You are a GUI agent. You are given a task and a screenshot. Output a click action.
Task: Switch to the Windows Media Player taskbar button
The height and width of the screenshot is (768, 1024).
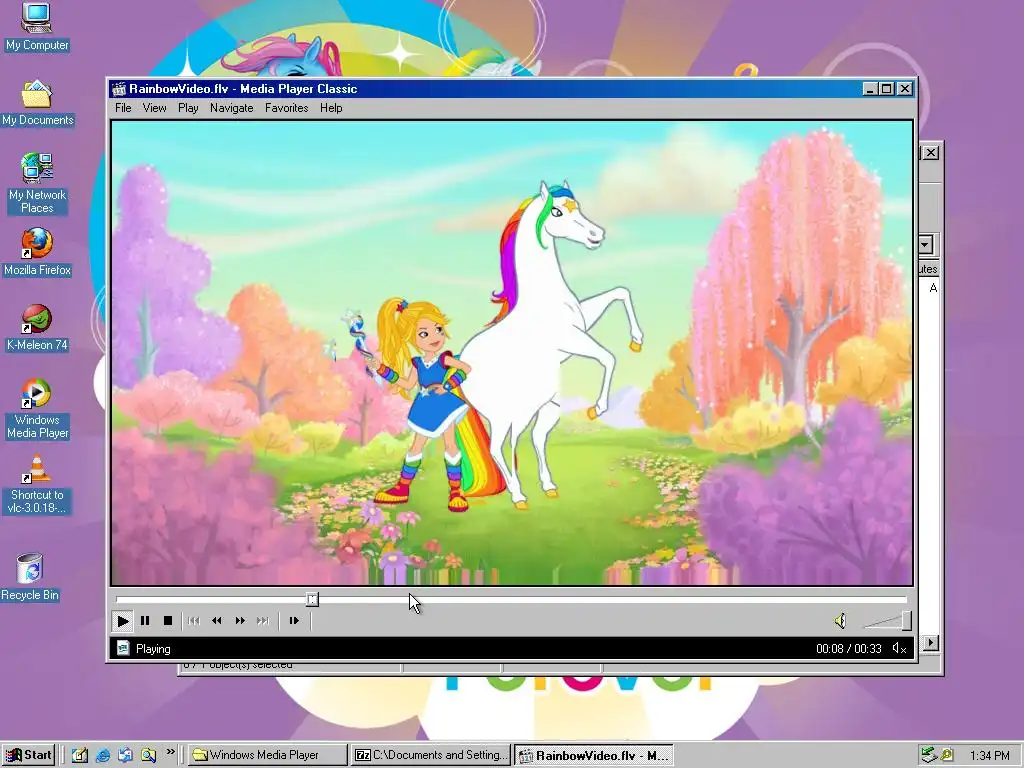pyautogui.click(x=268, y=755)
